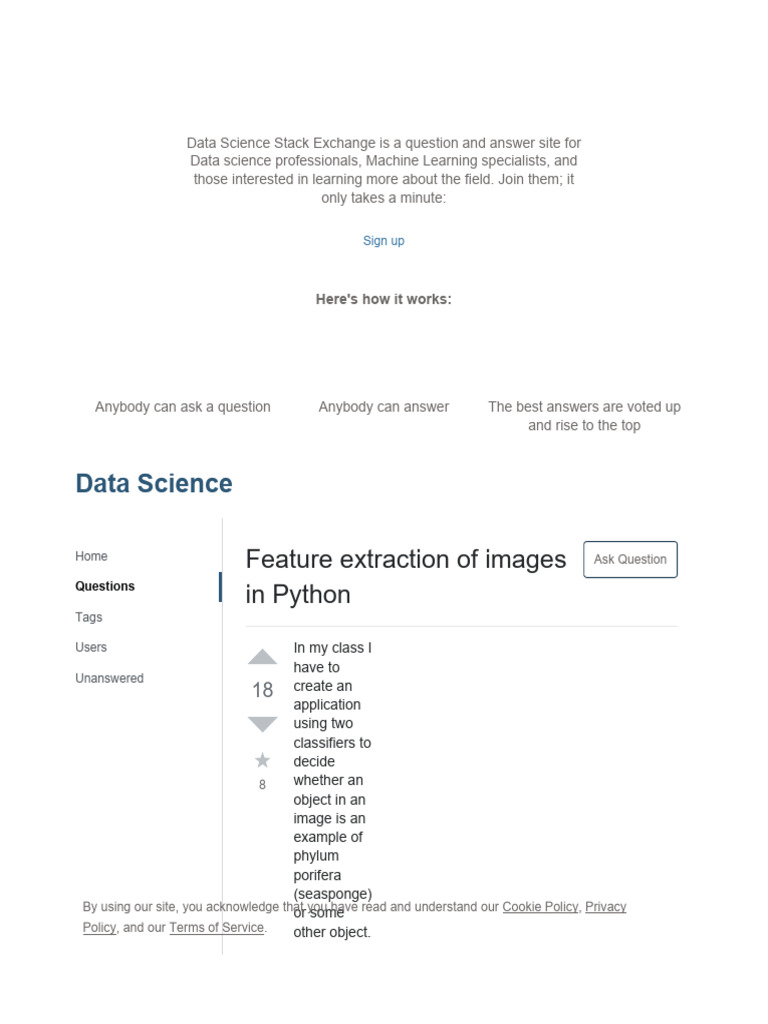This screenshot has height=1024, width=768.
Task: Select Questions in the left navigation
Action: (105, 587)
